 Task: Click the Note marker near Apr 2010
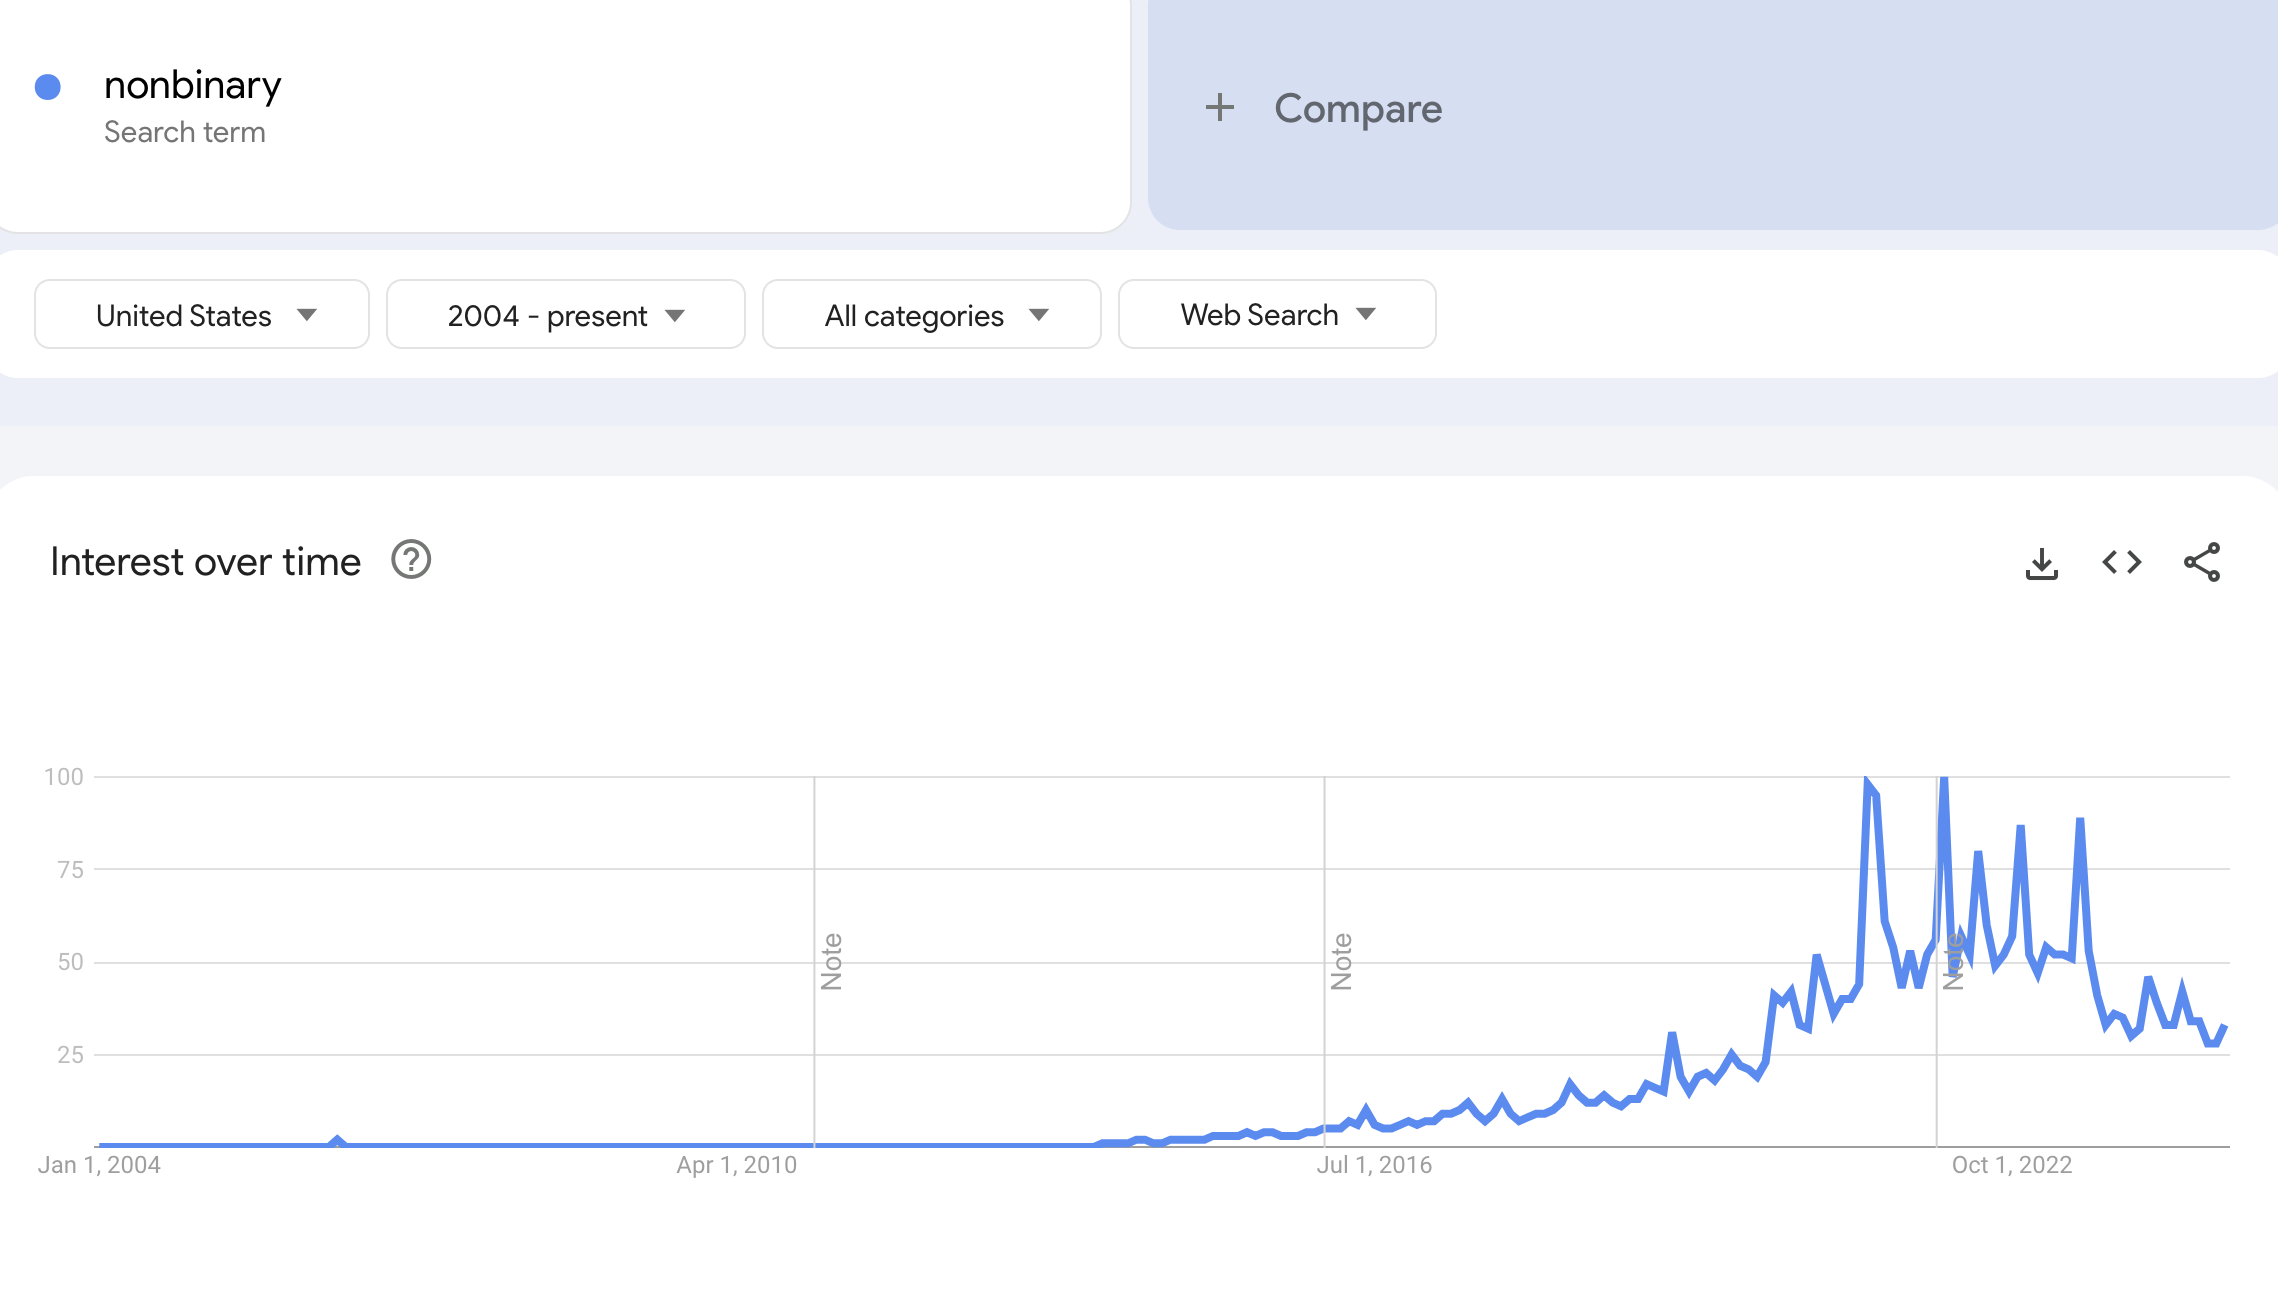831,961
